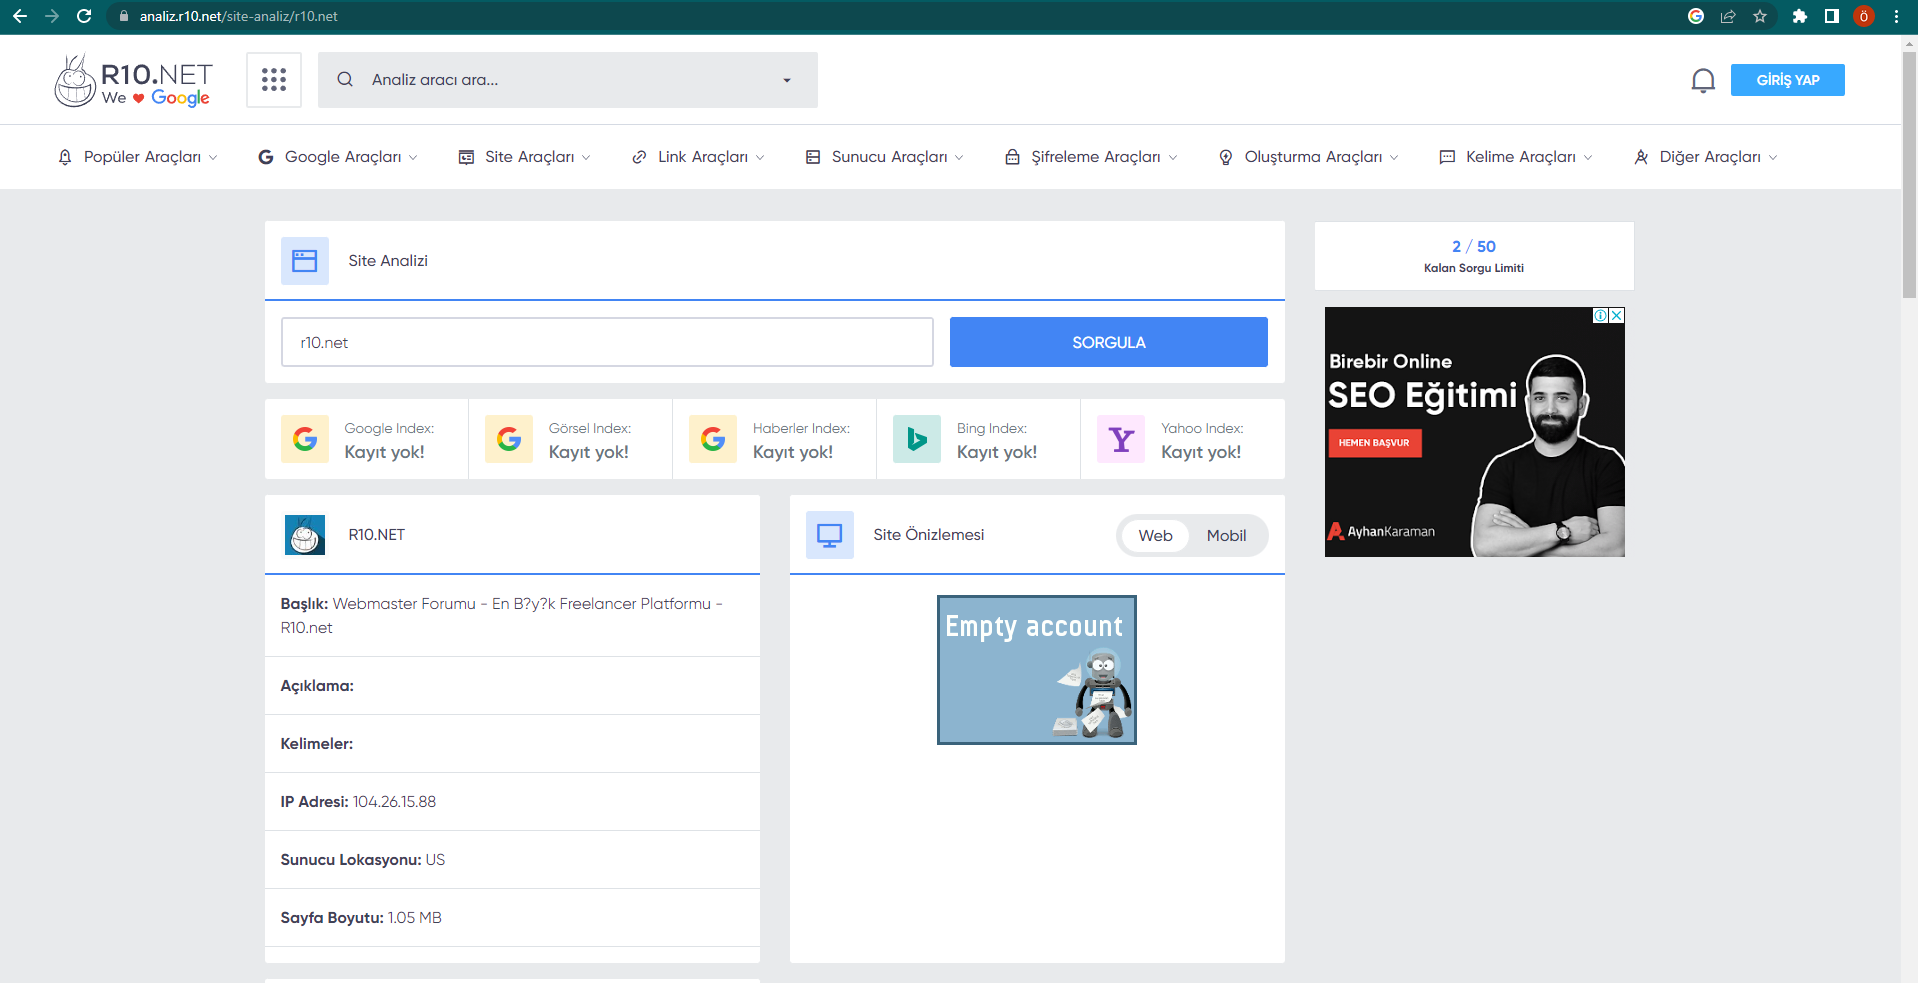Screen dimensions: 1918x983
Task: Click the Empty account preview image
Action: 1037,670
